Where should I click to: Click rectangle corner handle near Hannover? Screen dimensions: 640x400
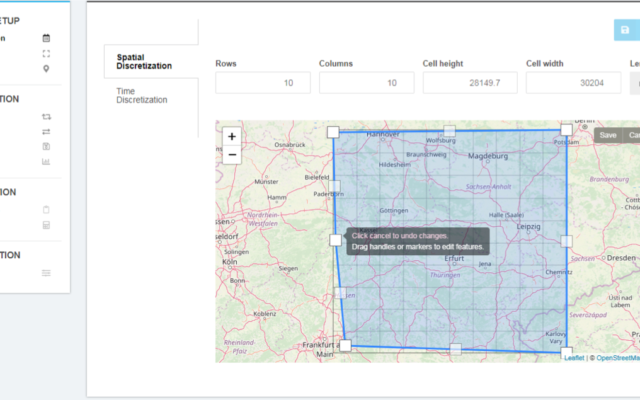pyautogui.click(x=333, y=132)
